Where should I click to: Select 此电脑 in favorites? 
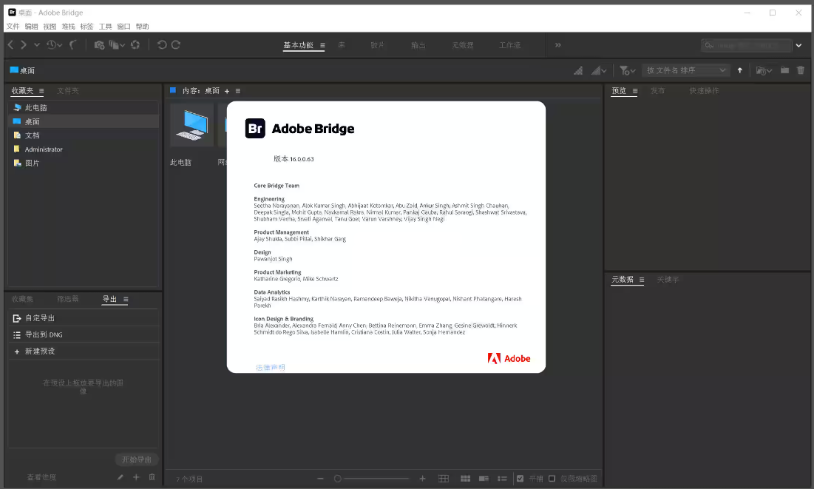pyautogui.click(x=84, y=107)
